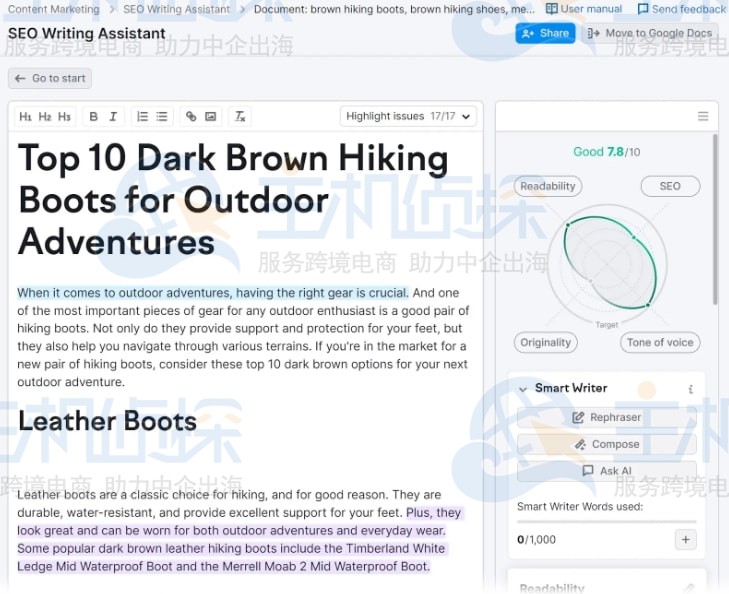Toggle italic formatting
The image size is (729, 594).
tap(113, 117)
